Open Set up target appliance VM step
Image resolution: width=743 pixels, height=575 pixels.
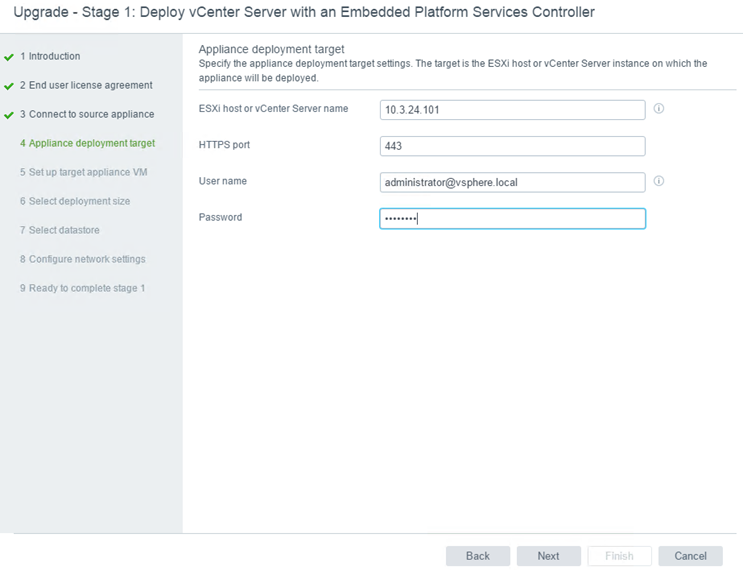point(83,172)
